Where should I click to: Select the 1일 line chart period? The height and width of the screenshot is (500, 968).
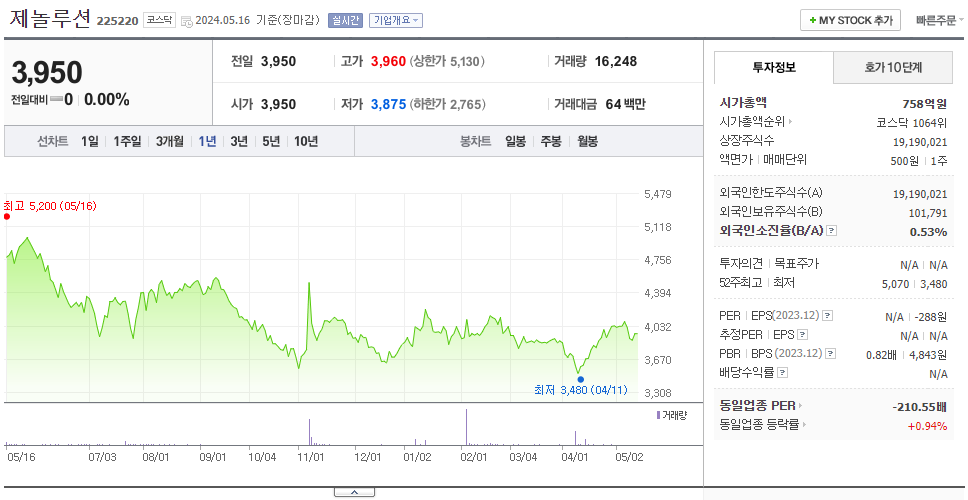[90, 141]
